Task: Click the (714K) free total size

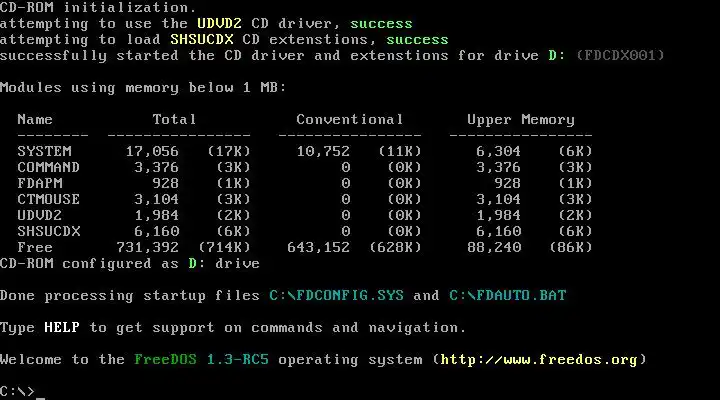Action: [225, 248]
